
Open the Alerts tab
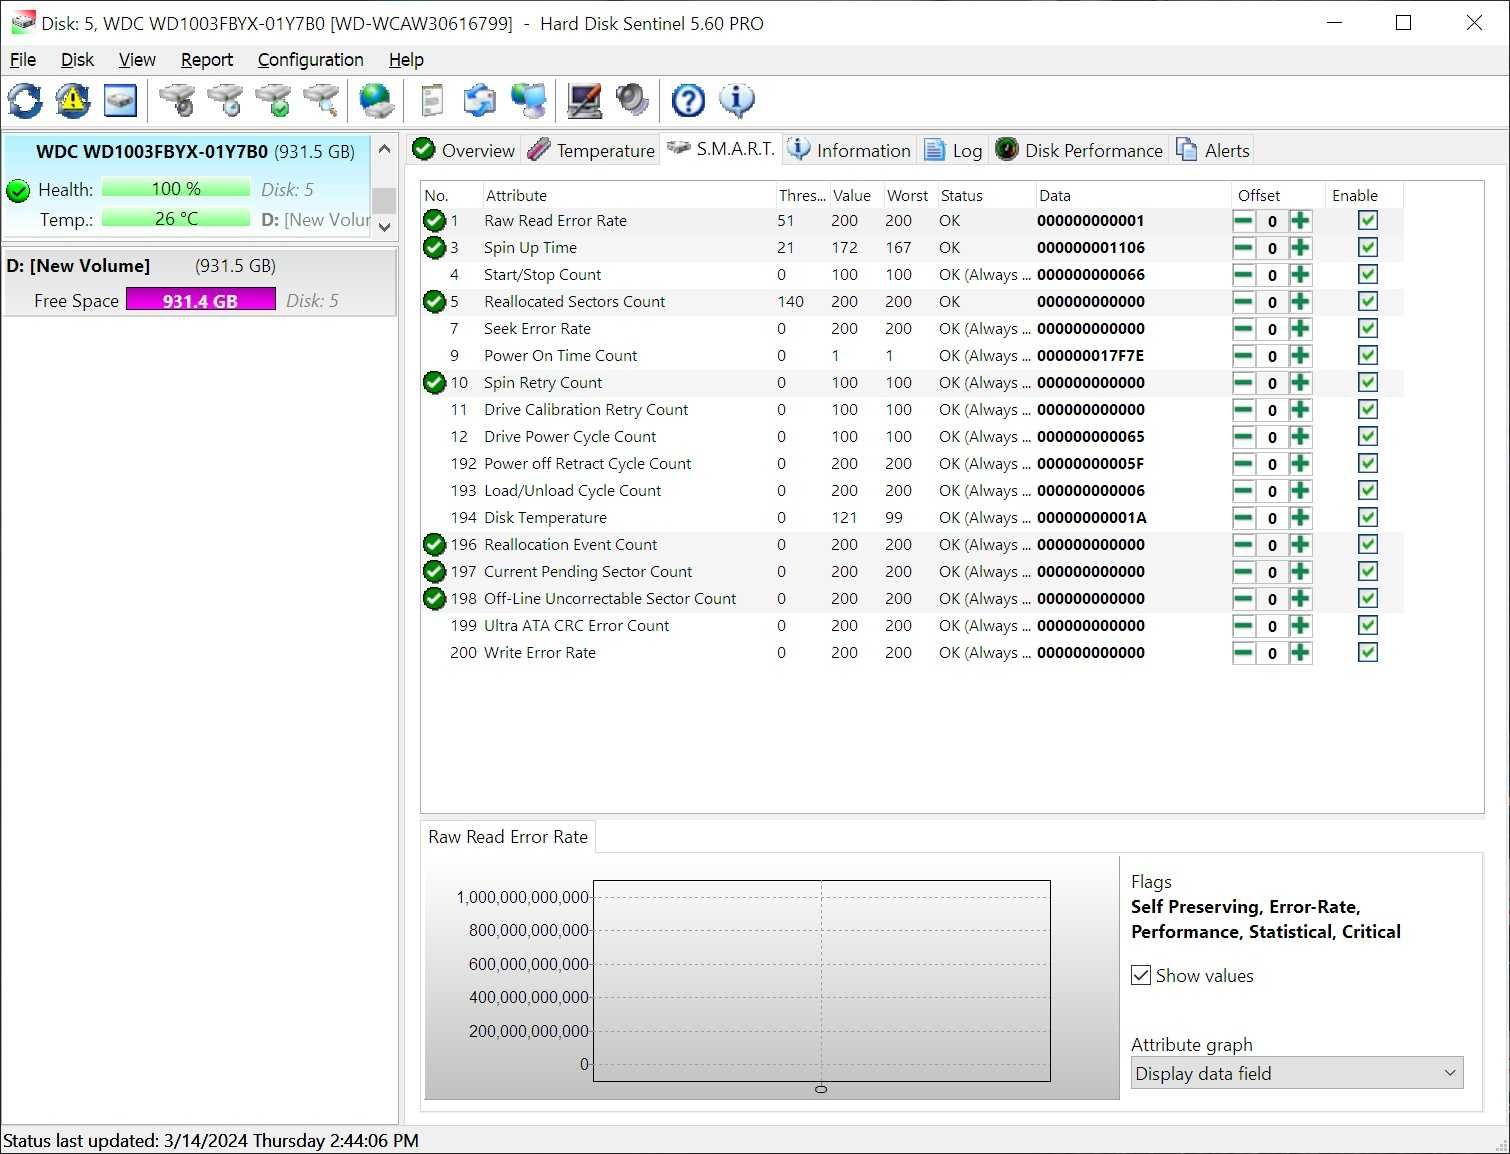point(1213,150)
